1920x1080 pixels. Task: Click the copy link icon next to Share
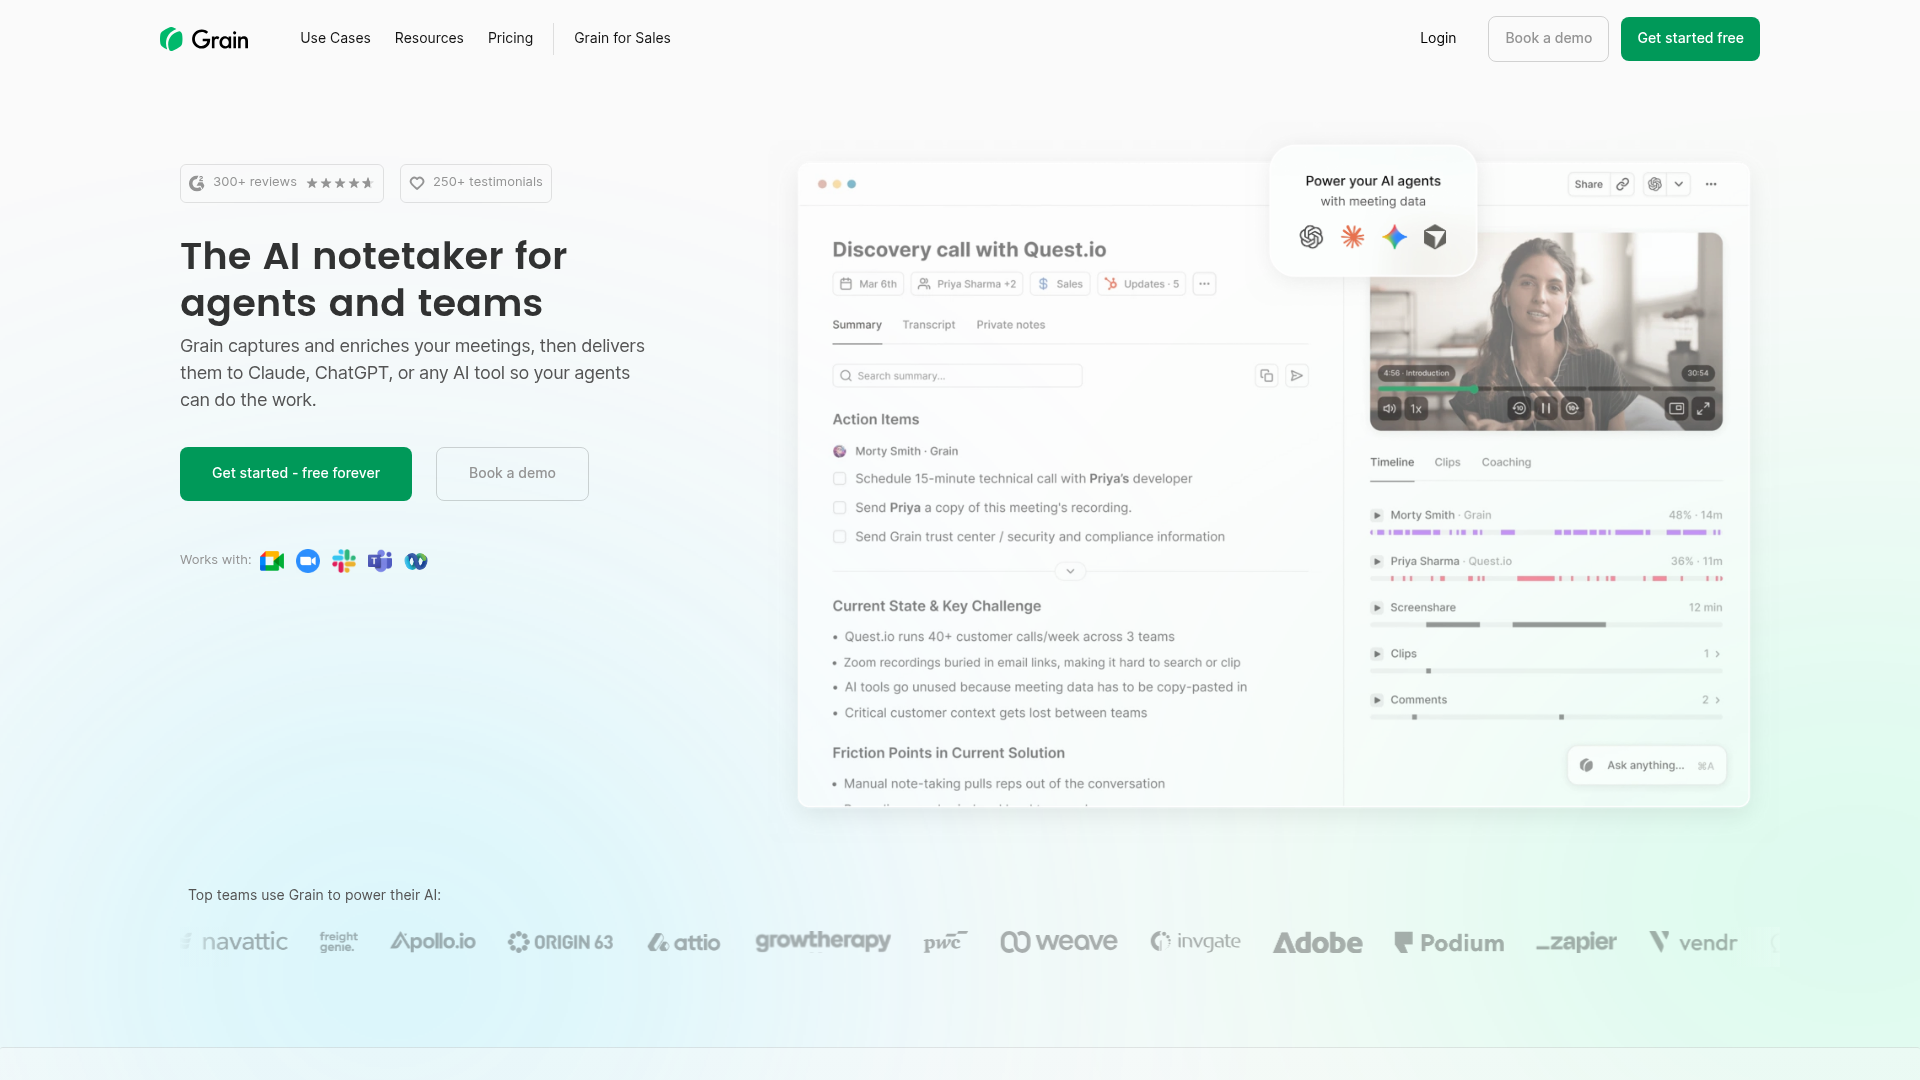[x=1623, y=184]
